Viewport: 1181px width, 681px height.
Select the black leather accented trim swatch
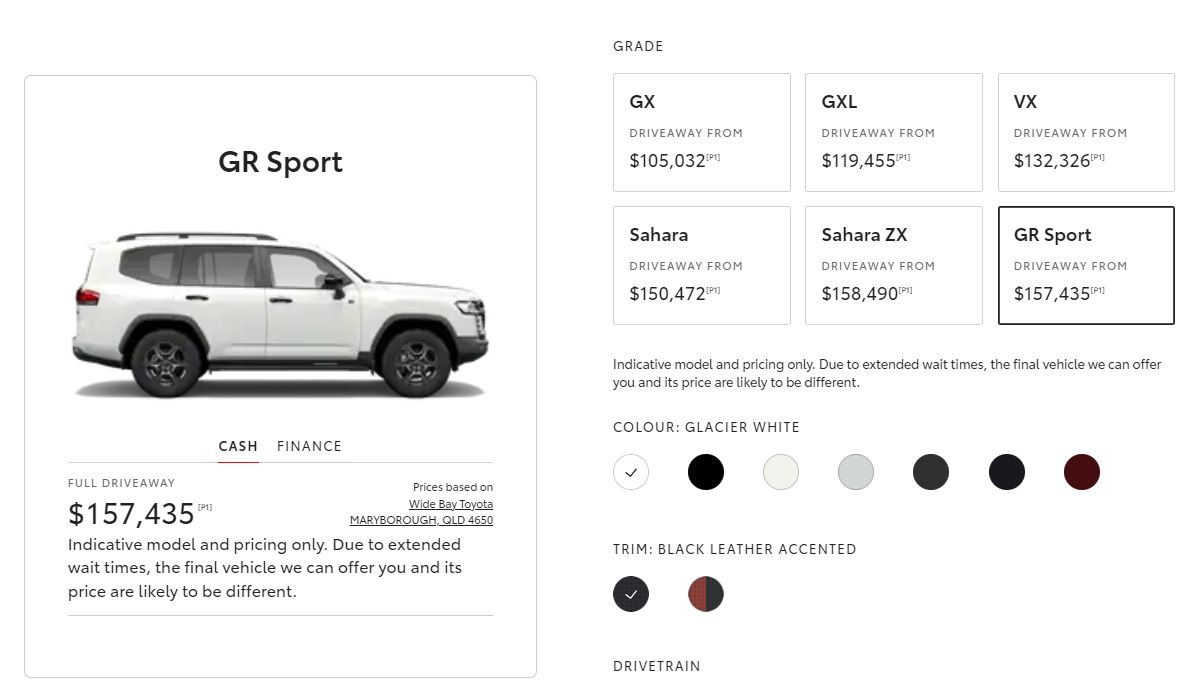(631, 594)
